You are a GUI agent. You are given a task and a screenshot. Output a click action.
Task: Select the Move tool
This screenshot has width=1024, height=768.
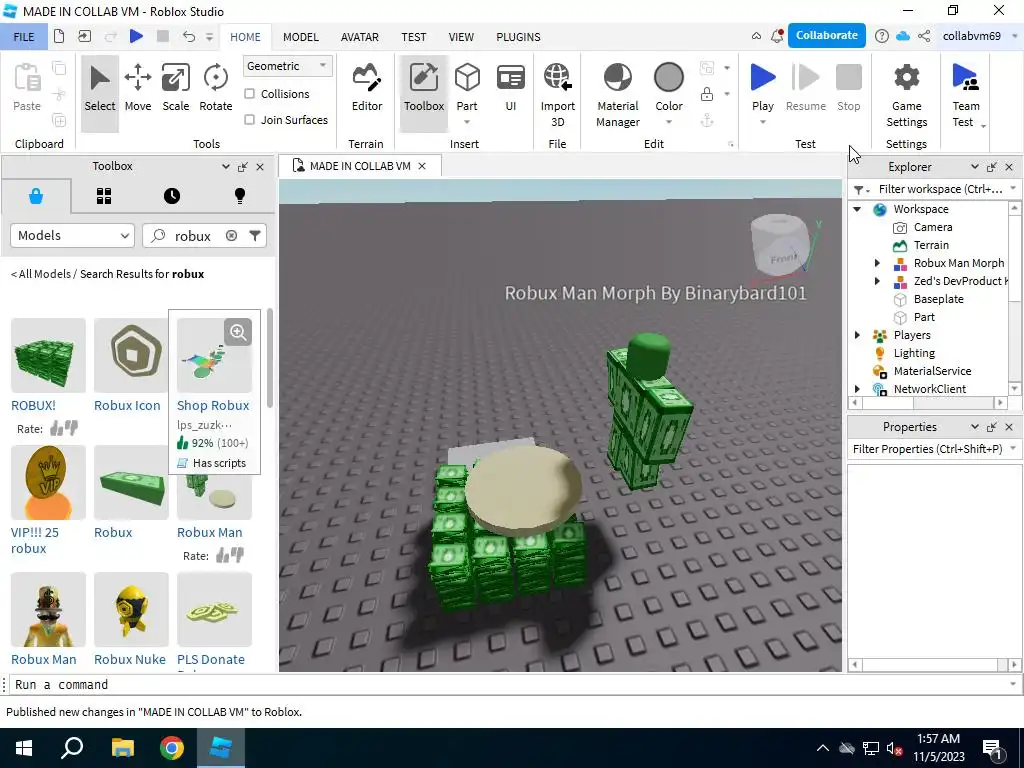coord(138,88)
